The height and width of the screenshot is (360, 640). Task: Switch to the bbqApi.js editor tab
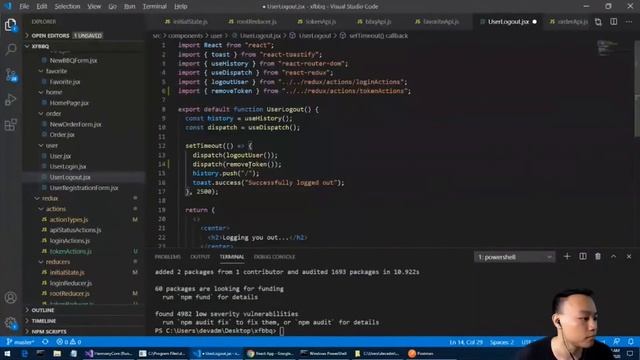(374, 22)
